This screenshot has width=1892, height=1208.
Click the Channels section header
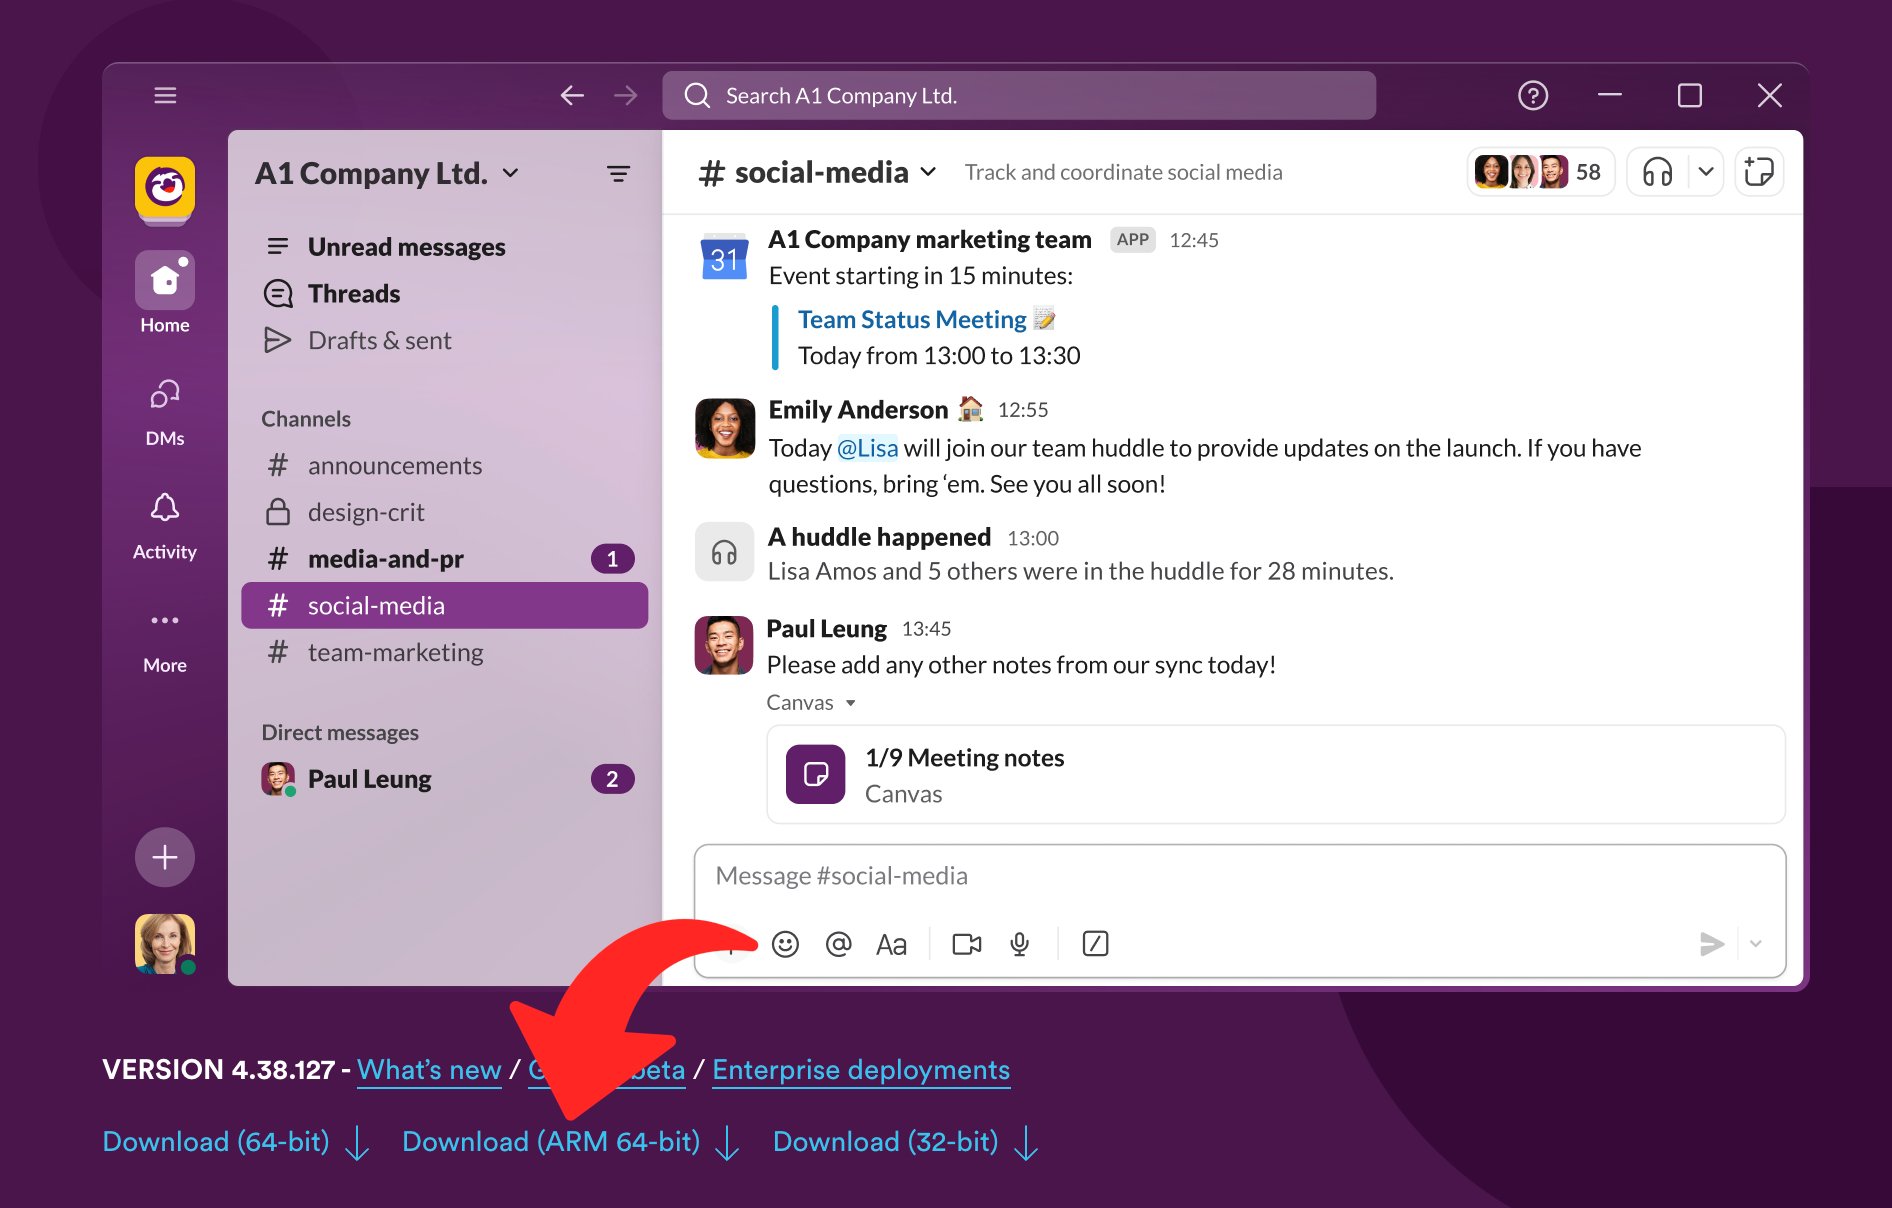pos(306,419)
